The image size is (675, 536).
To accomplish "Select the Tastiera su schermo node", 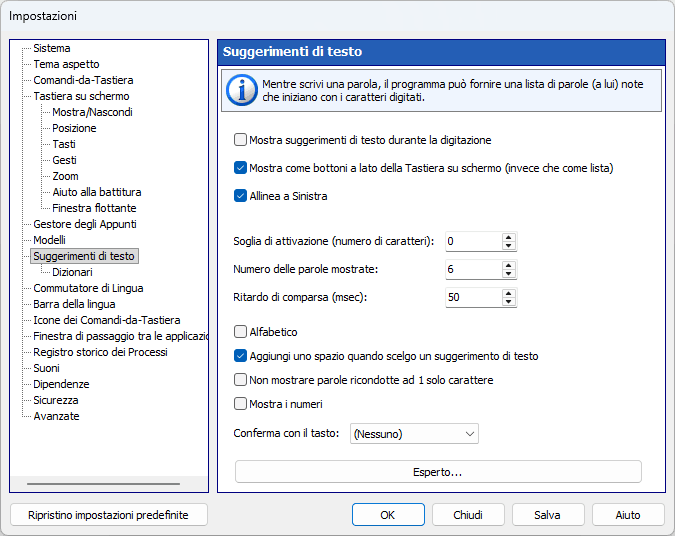I will (81, 96).
